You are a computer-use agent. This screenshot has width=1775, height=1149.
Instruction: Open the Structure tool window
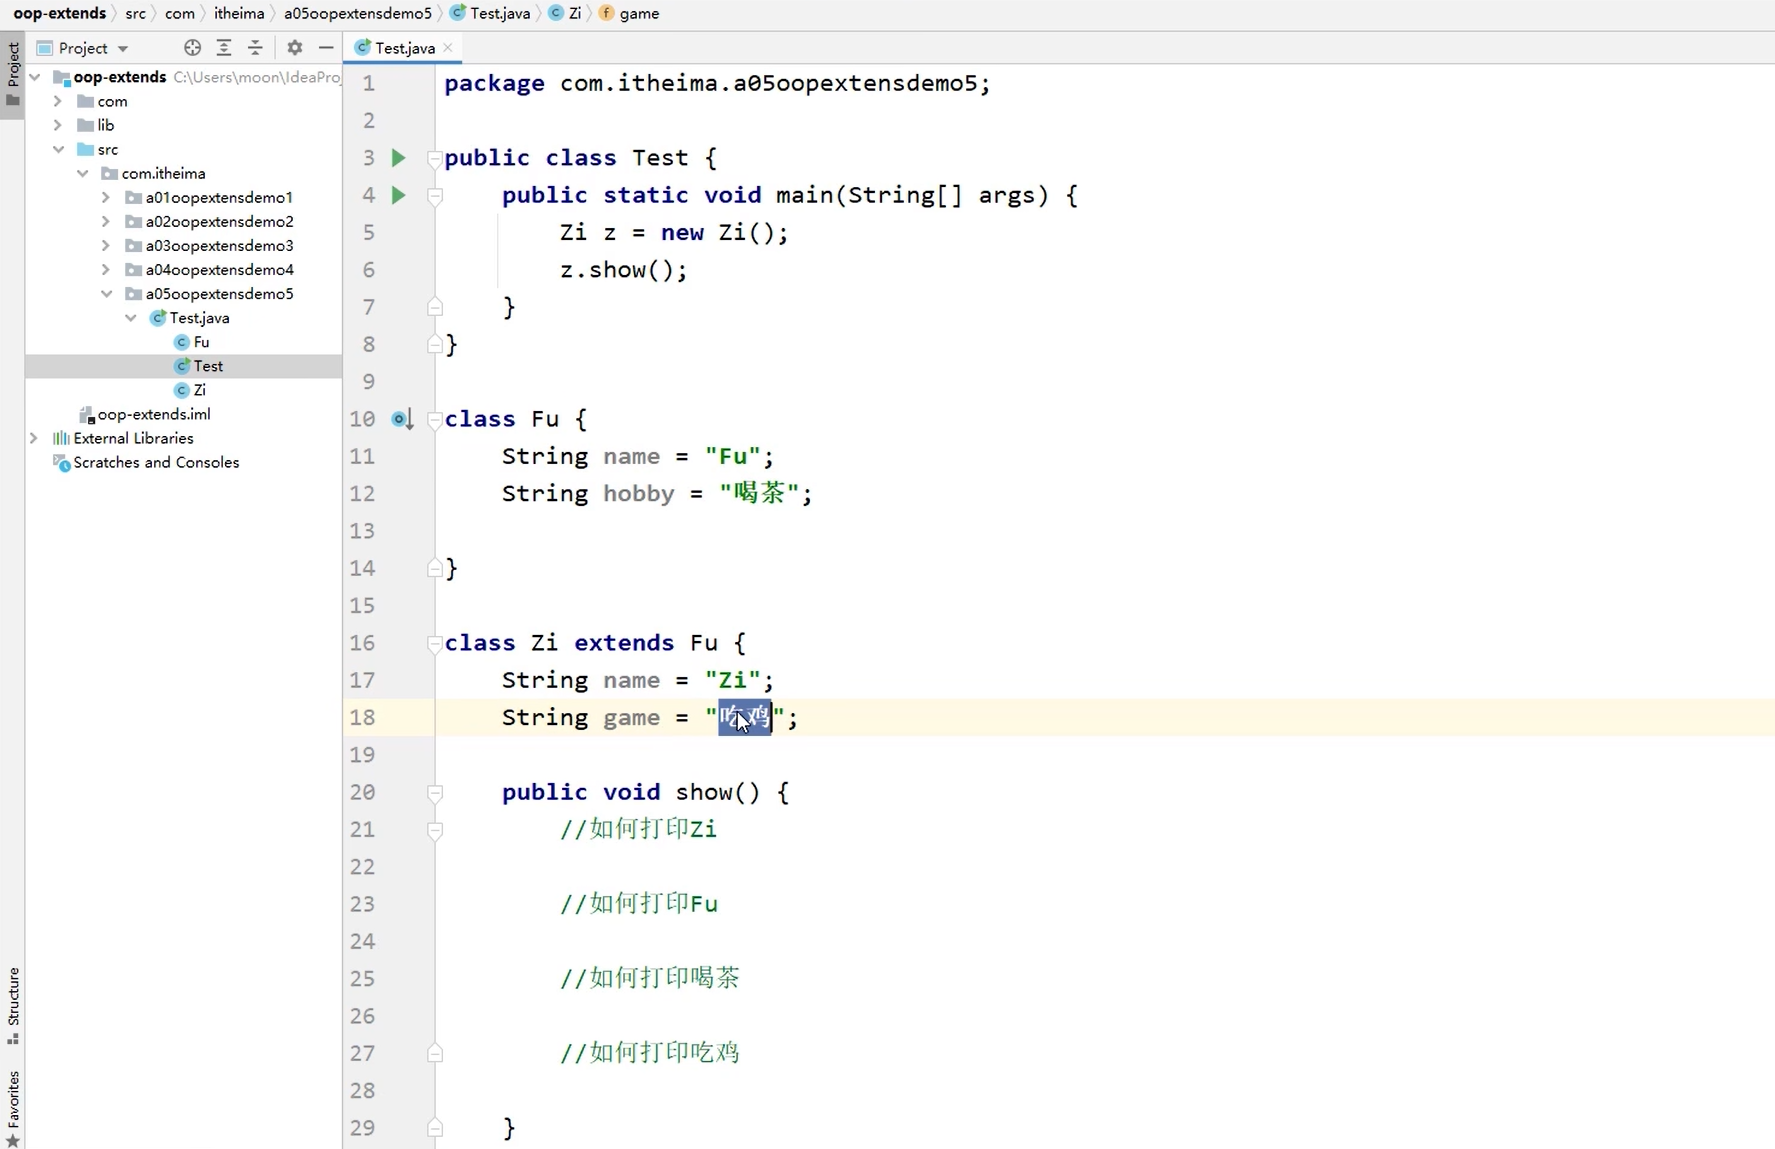pos(13,1002)
